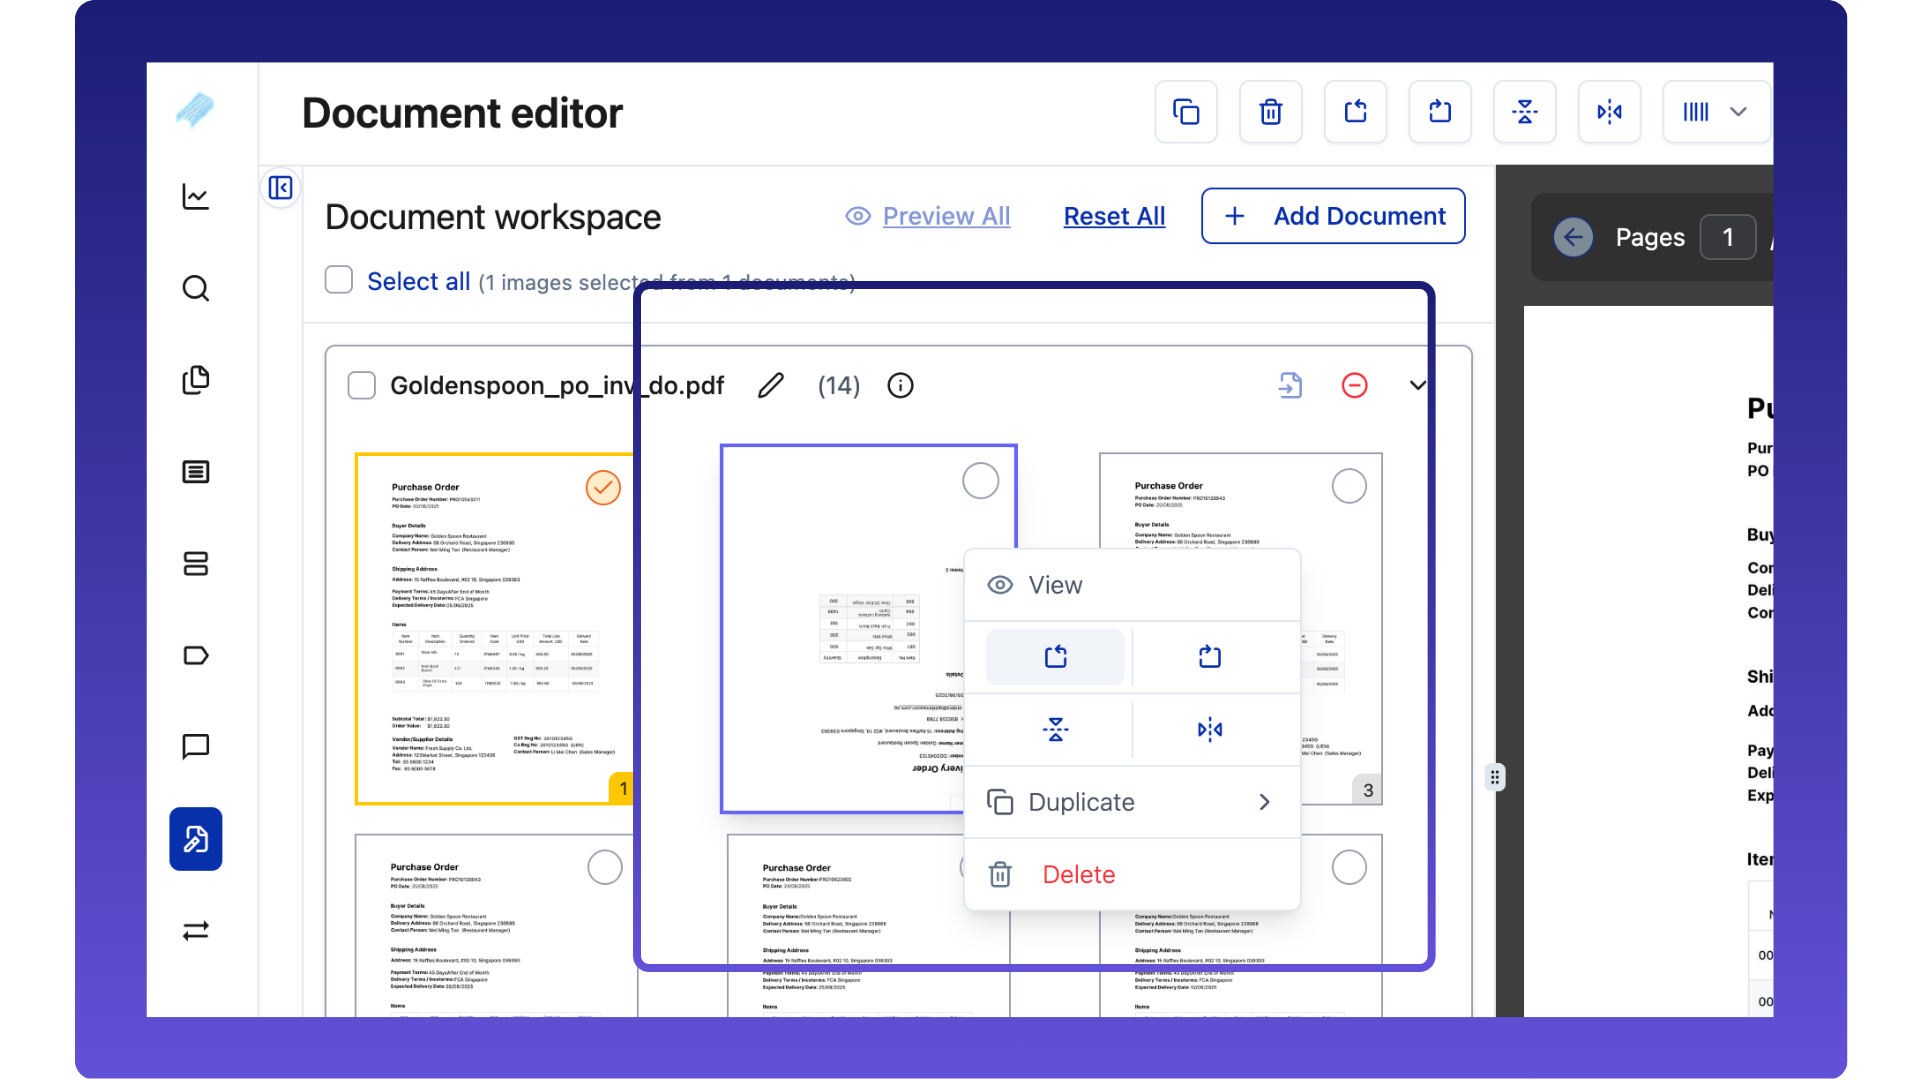The width and height of the screenshot is (1920, 1080).
Task: Rename Goldenspoon_po_inv_do.pdf with the pencil icon
Action: (x=771, y=385)
